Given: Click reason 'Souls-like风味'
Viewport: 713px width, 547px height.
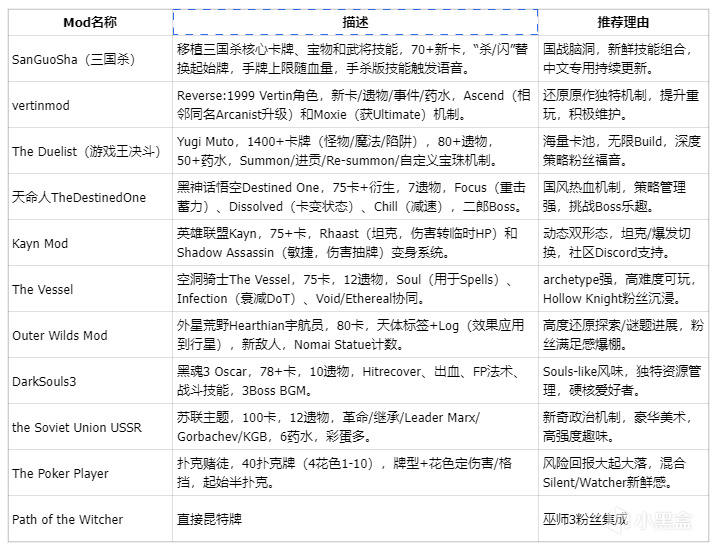Looking at the screenshot, I should click(623, 381).
